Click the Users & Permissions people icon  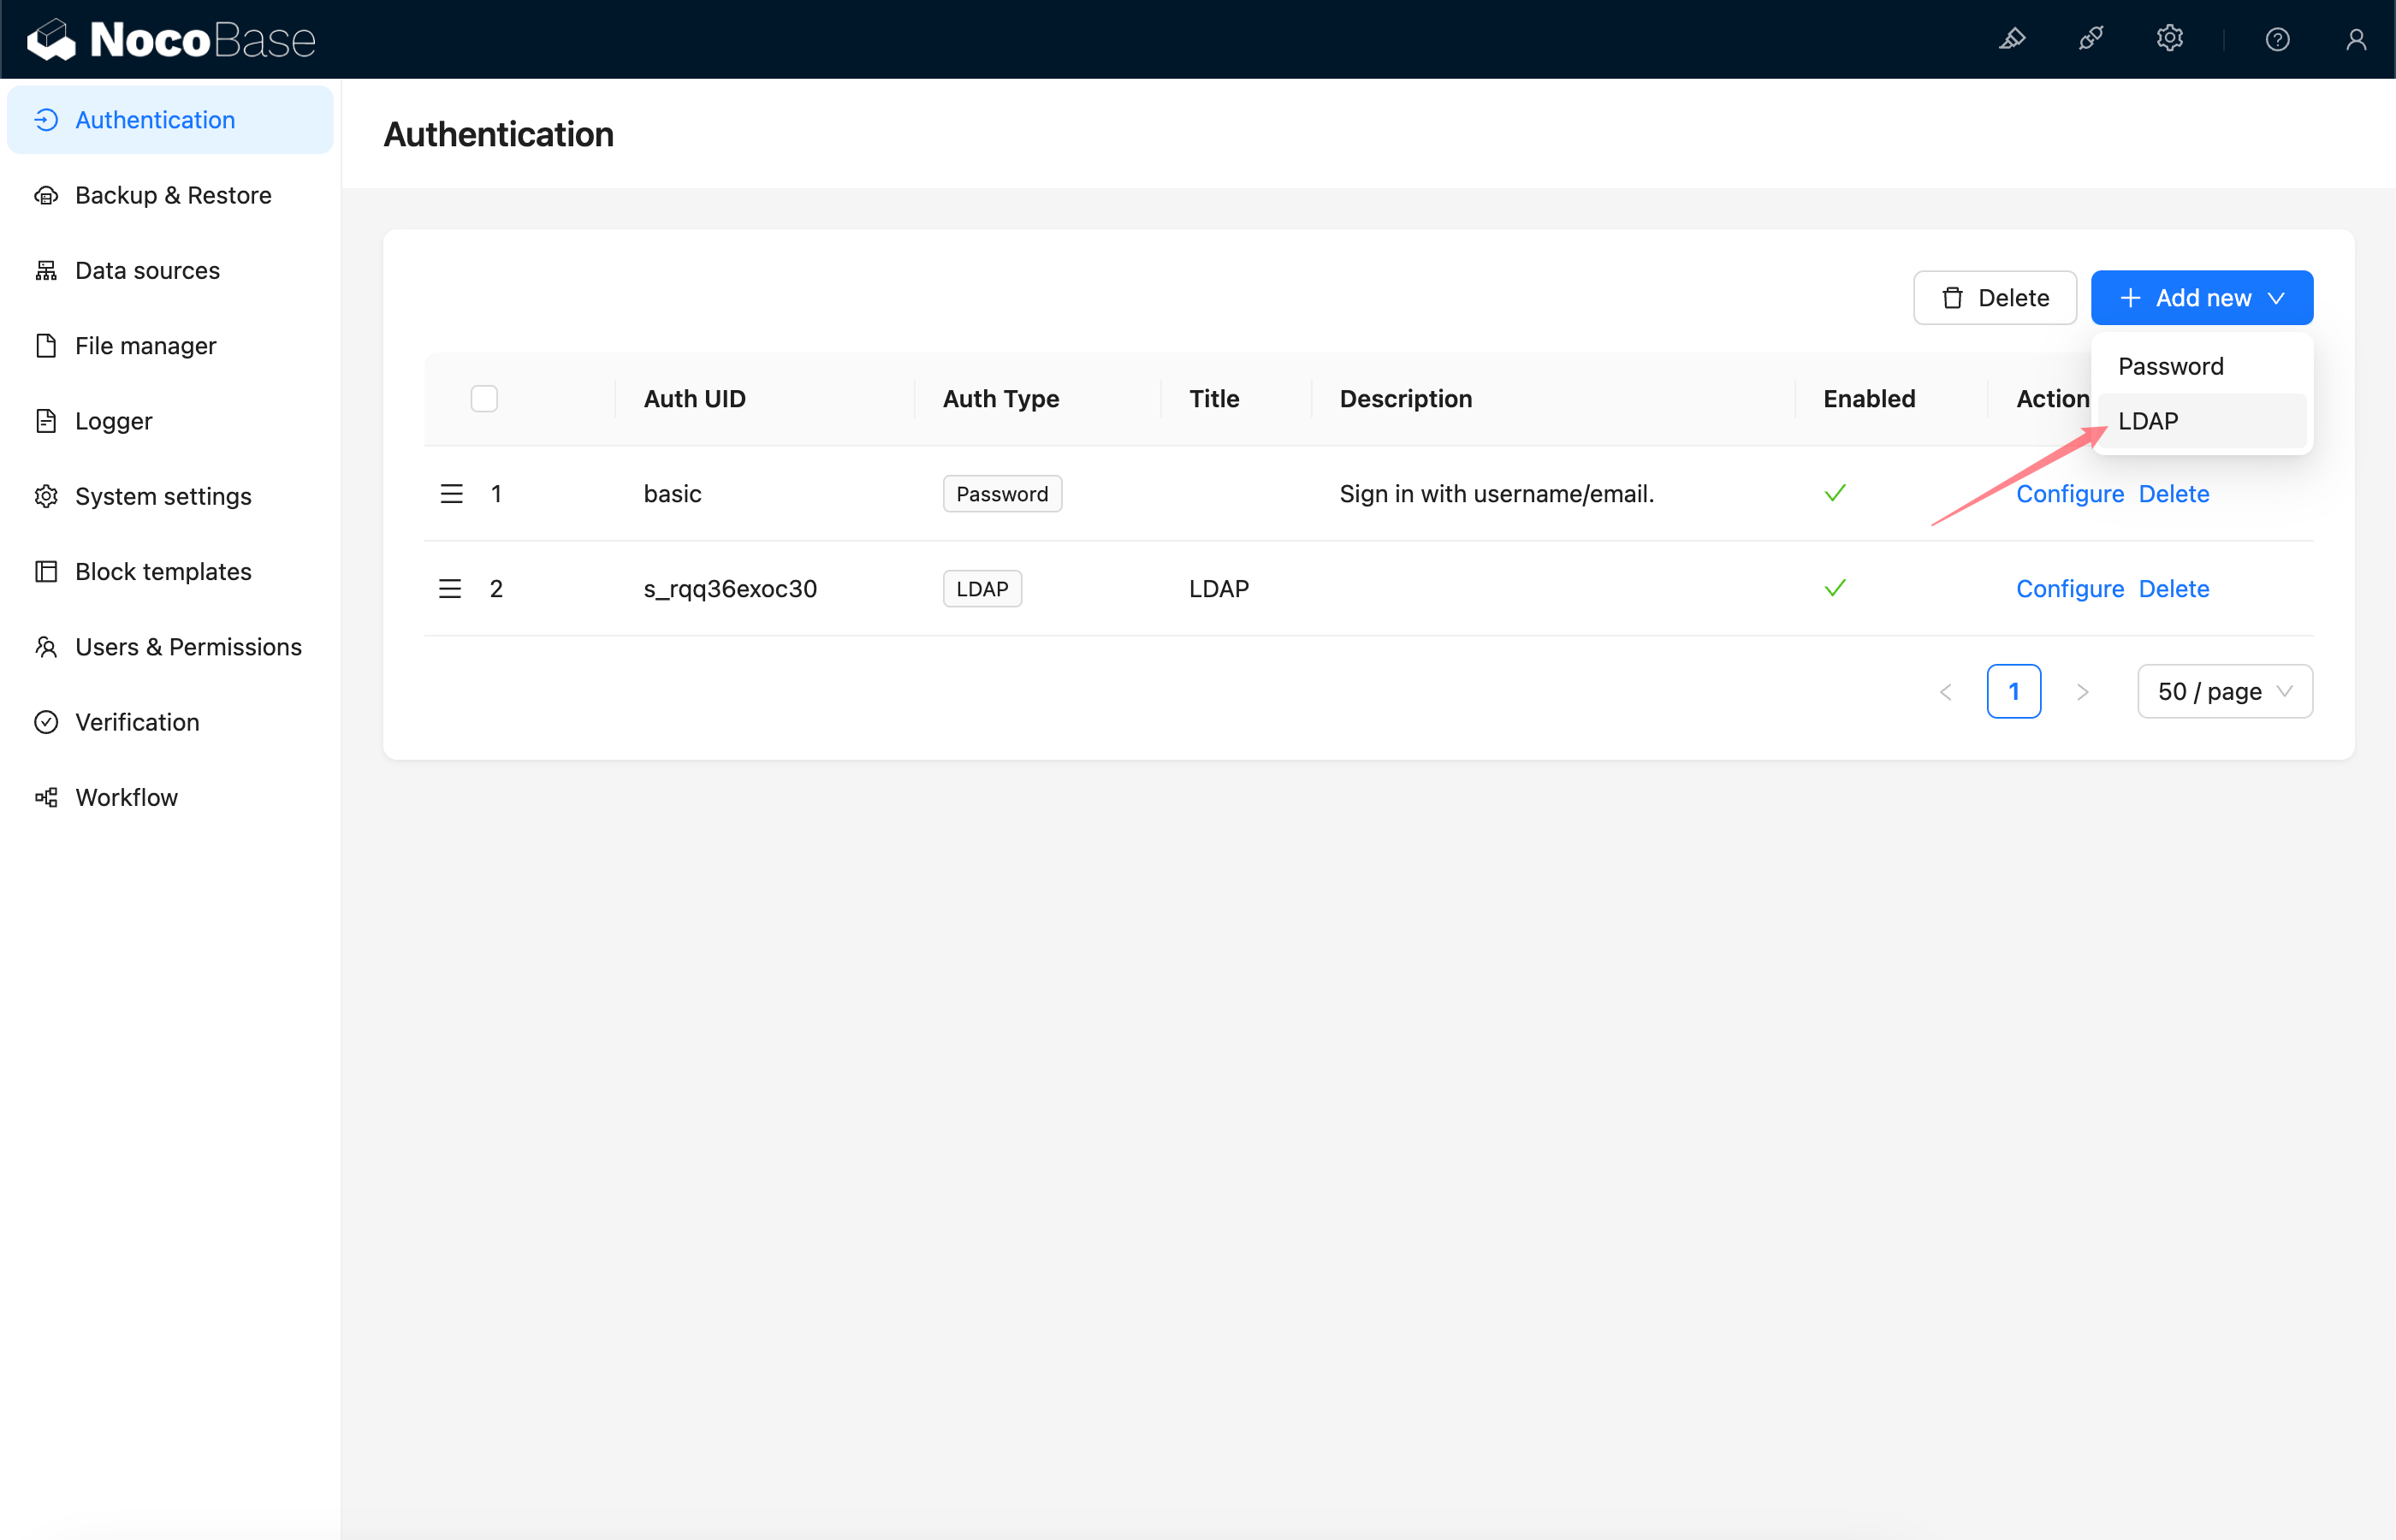pyautogui.click(x=46, y=647)
